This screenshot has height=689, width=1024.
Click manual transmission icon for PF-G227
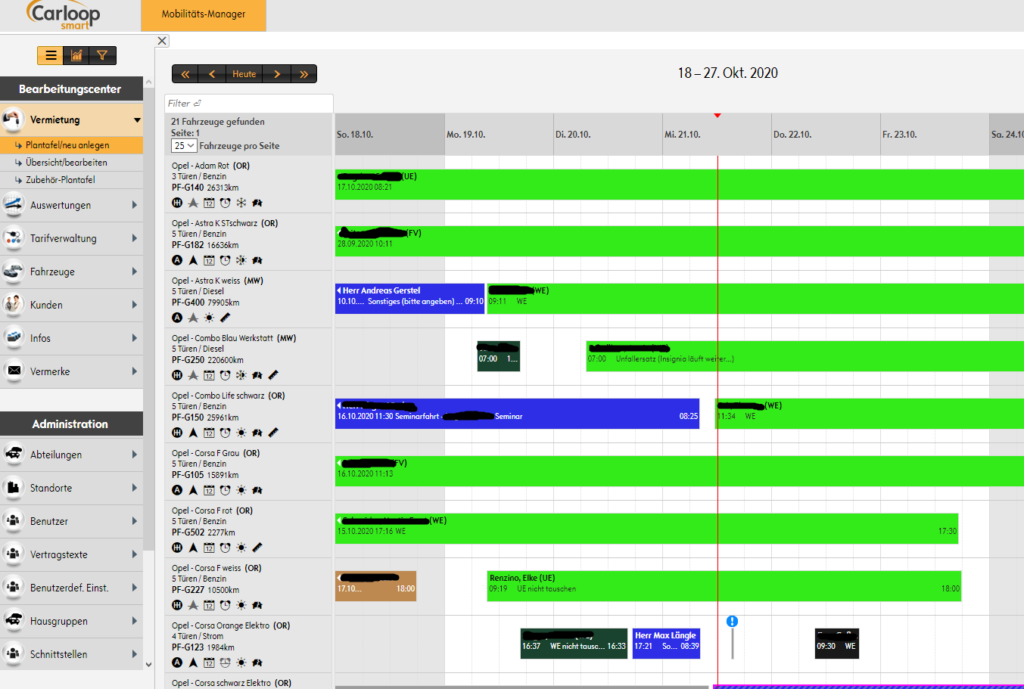pos(177,605)
